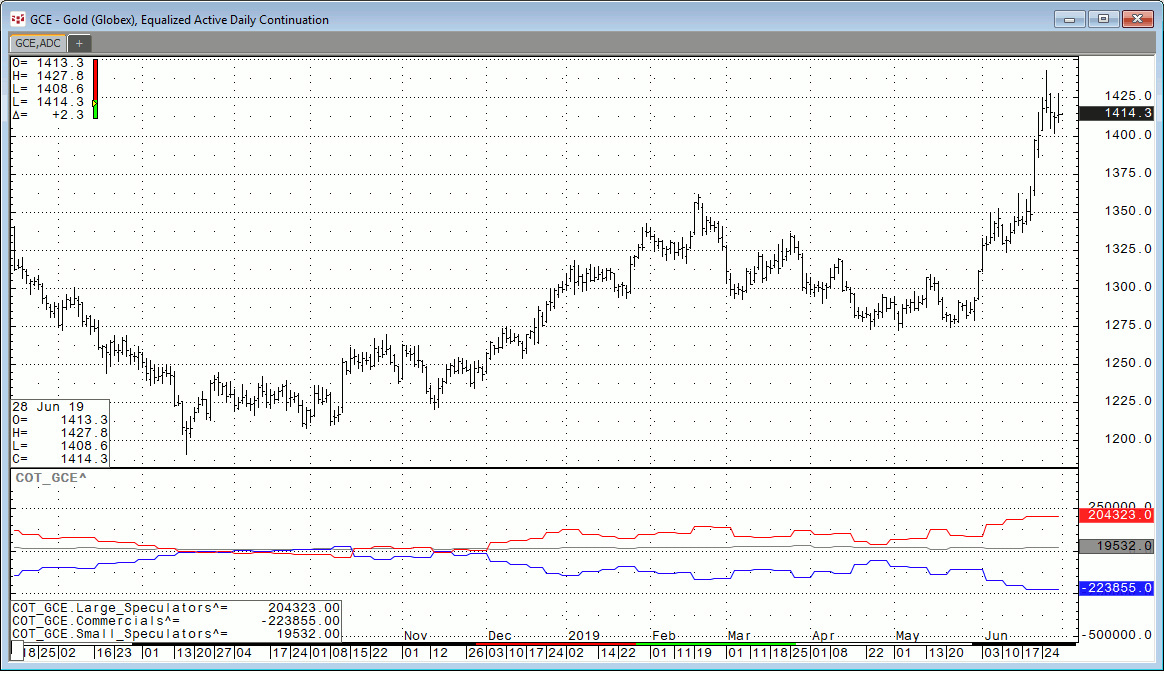Maximize the Gold chart window
Viewport: 1164px width, 674px height.
[x=1103, y=18]
